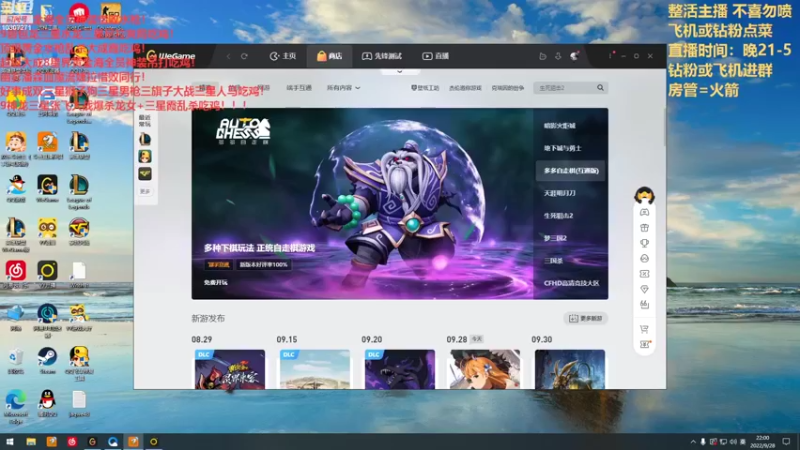Open the 09.20 new release game thumbnail
This screenshot has width=800, height=450.
click(399, 369)
